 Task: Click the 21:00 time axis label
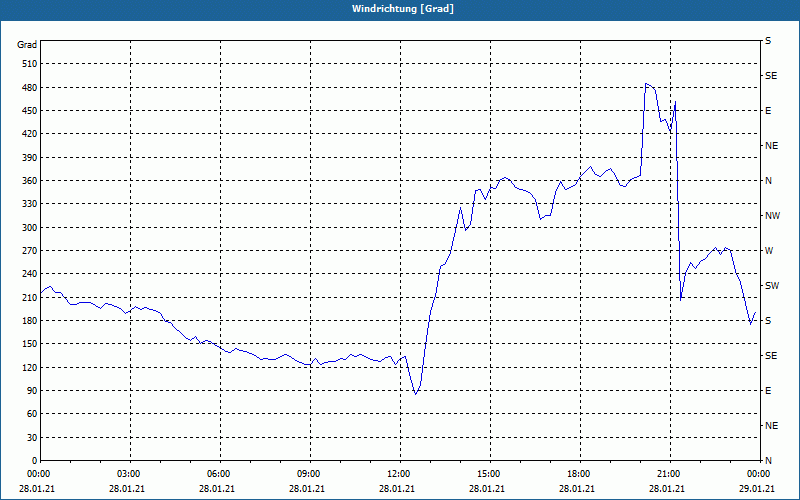pos(667,474)
